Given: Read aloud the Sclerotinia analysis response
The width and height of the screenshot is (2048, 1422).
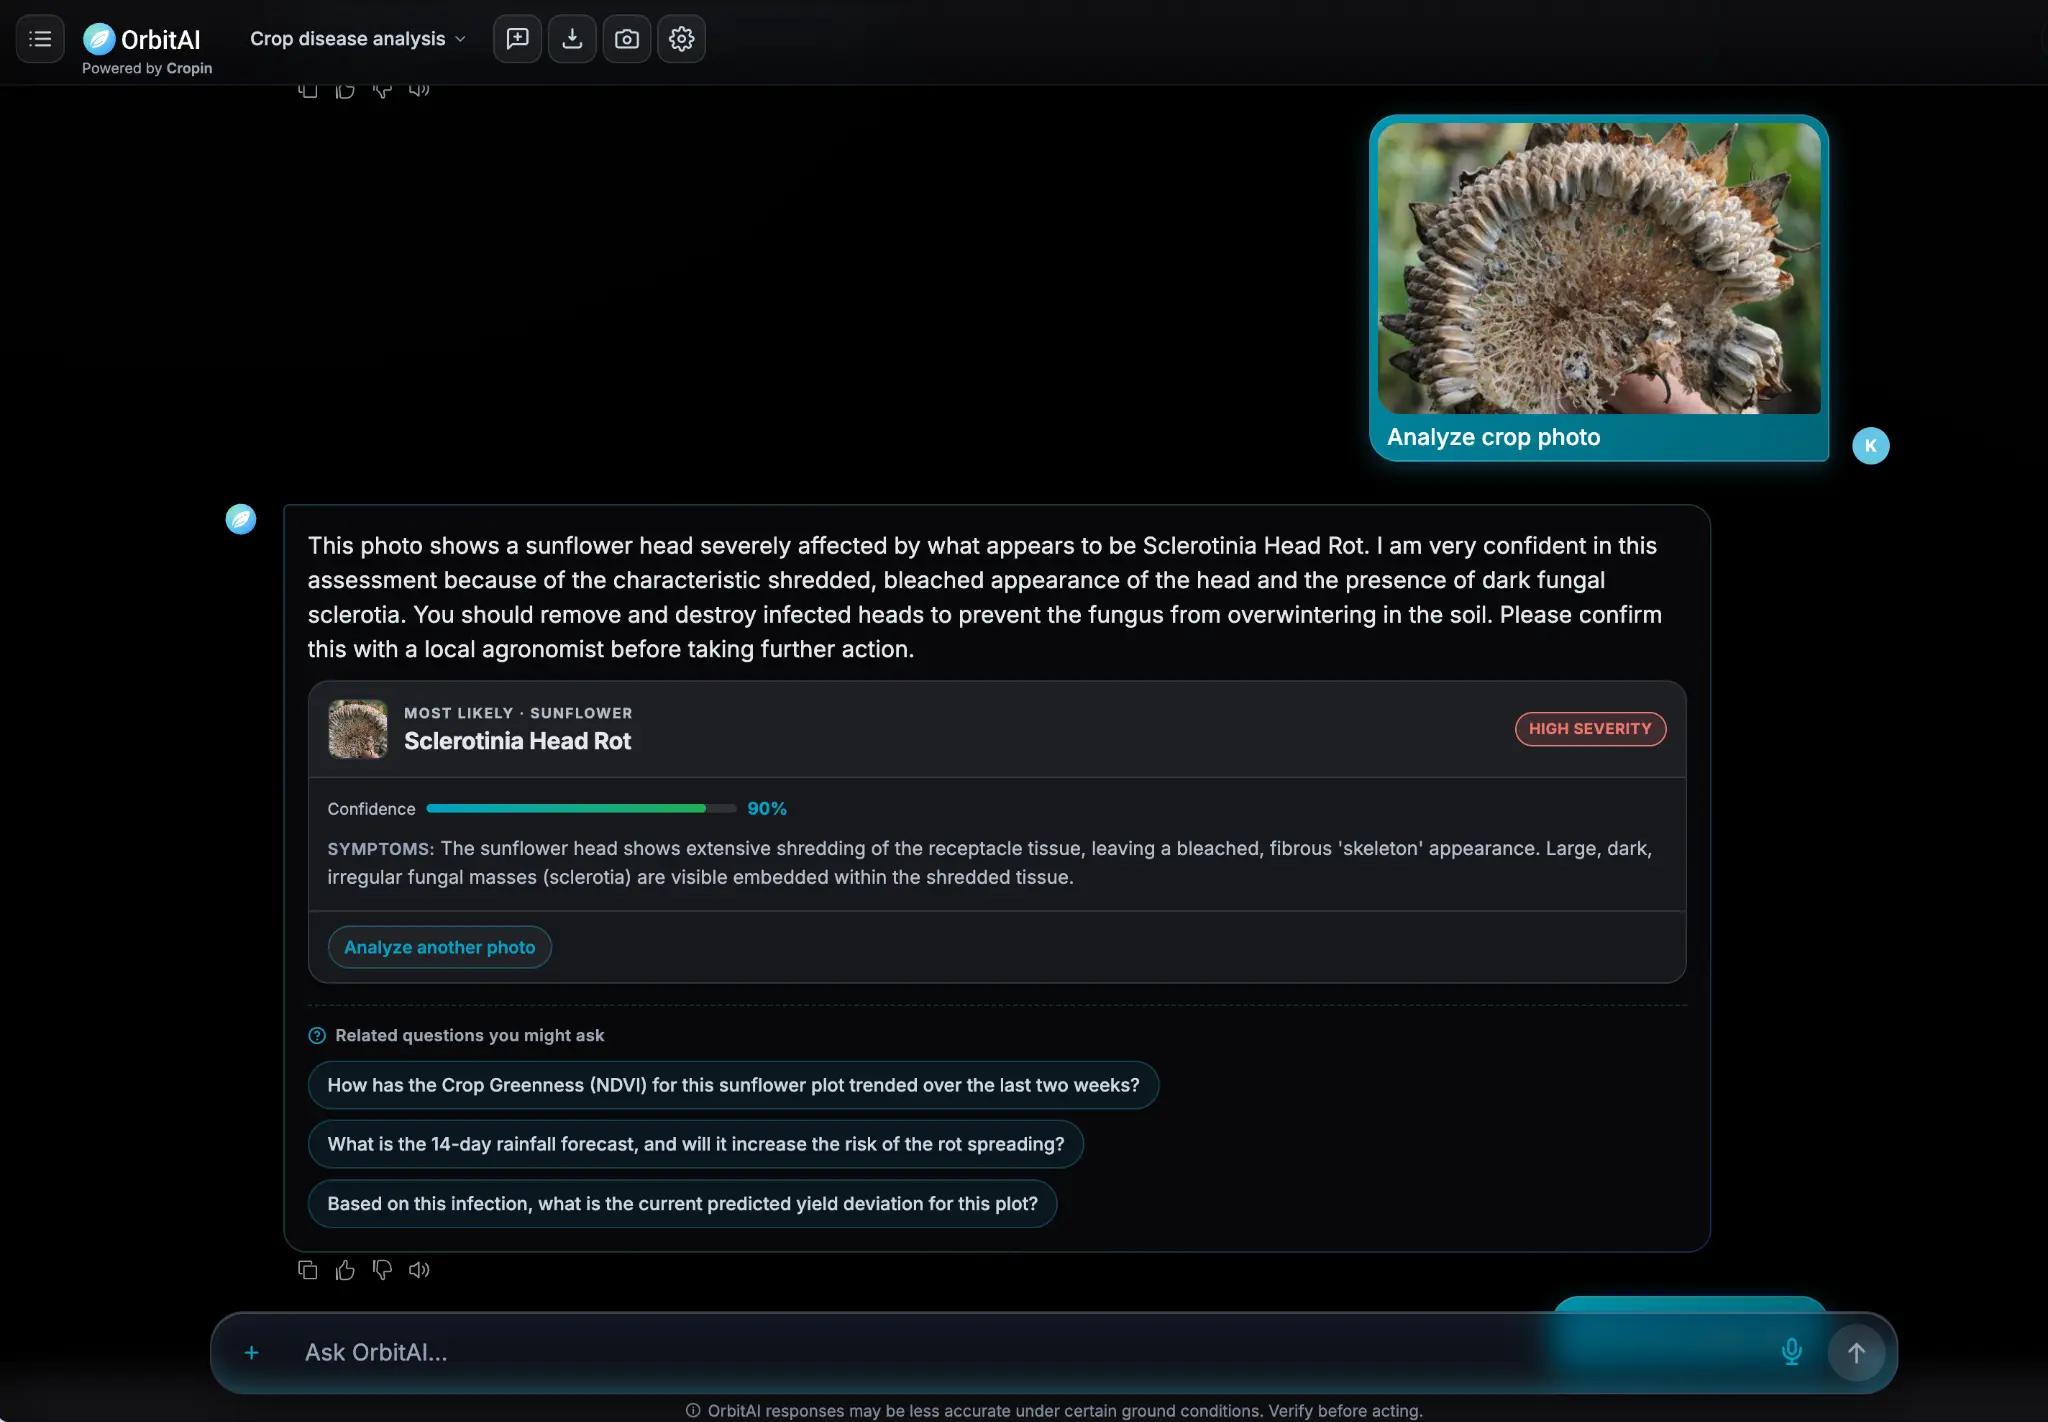Looking at the screenshot, I should (419, 1270).
